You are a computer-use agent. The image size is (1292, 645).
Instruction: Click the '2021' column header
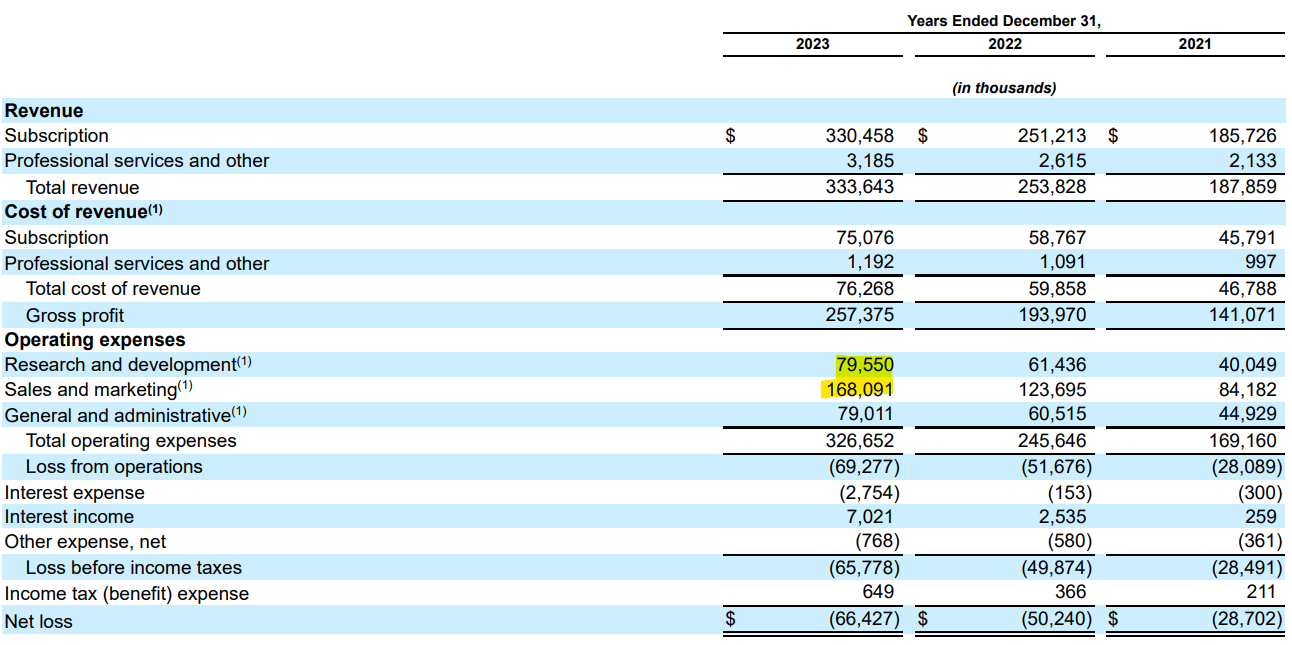[x=1195, y=44]
